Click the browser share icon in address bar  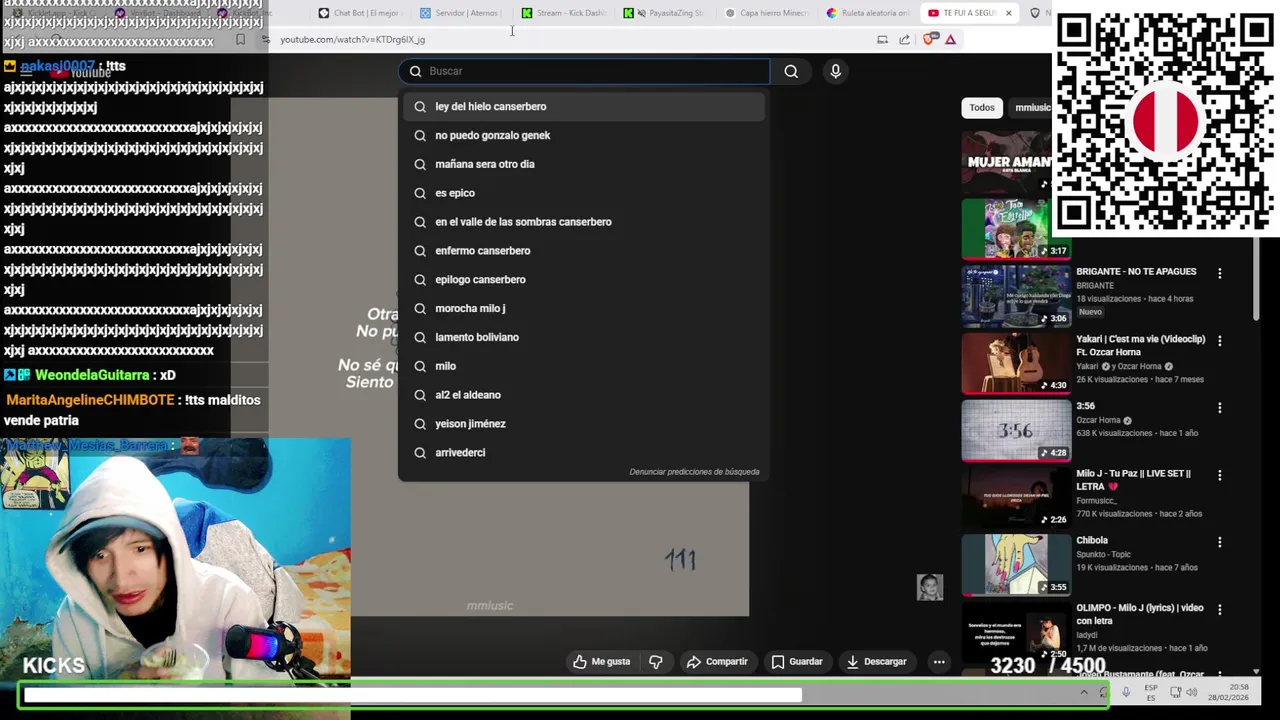tap(904, 40)
